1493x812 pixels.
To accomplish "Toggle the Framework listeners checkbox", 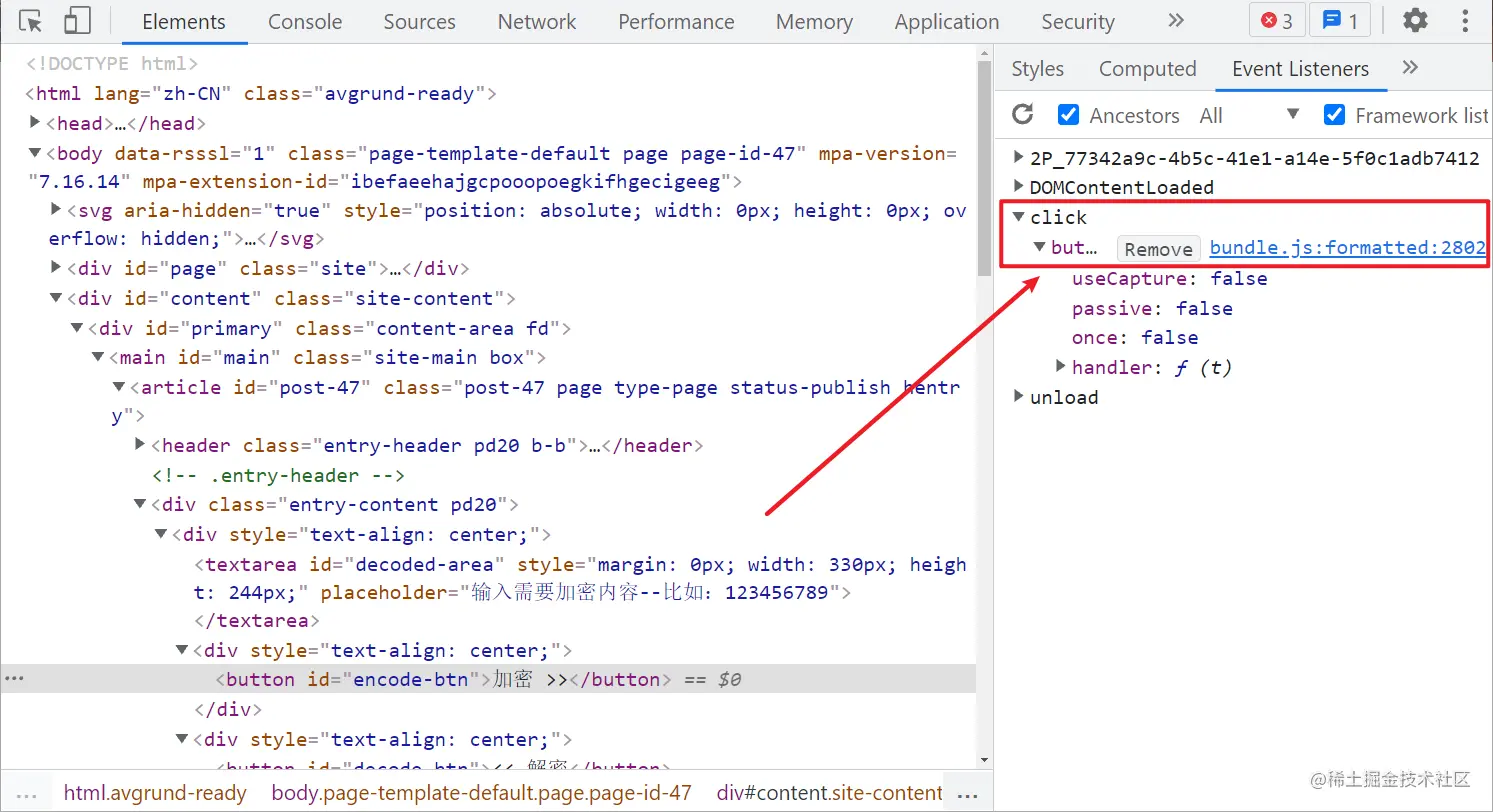I will (1334, 115).
